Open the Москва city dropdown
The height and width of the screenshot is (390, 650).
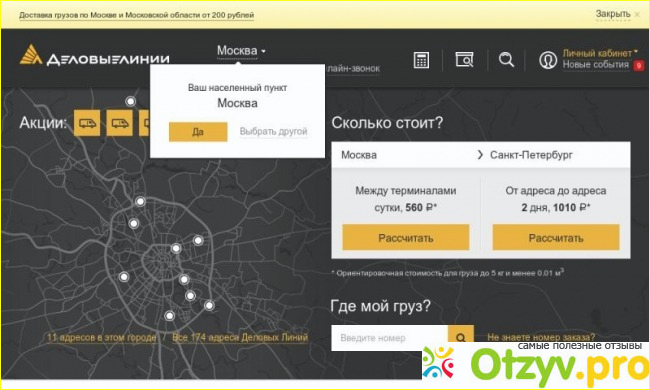(x=241, y=51)
